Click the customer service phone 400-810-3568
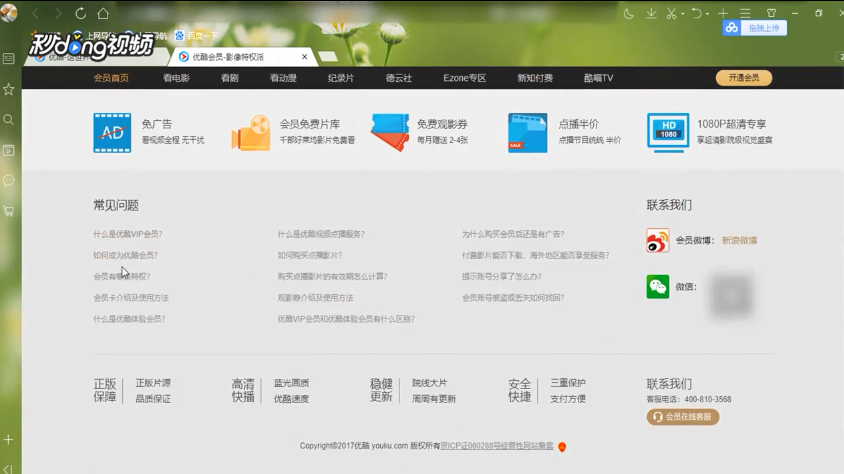Viewport: 844px width, 474px height. pyautogui.click(x=708, y=399)
